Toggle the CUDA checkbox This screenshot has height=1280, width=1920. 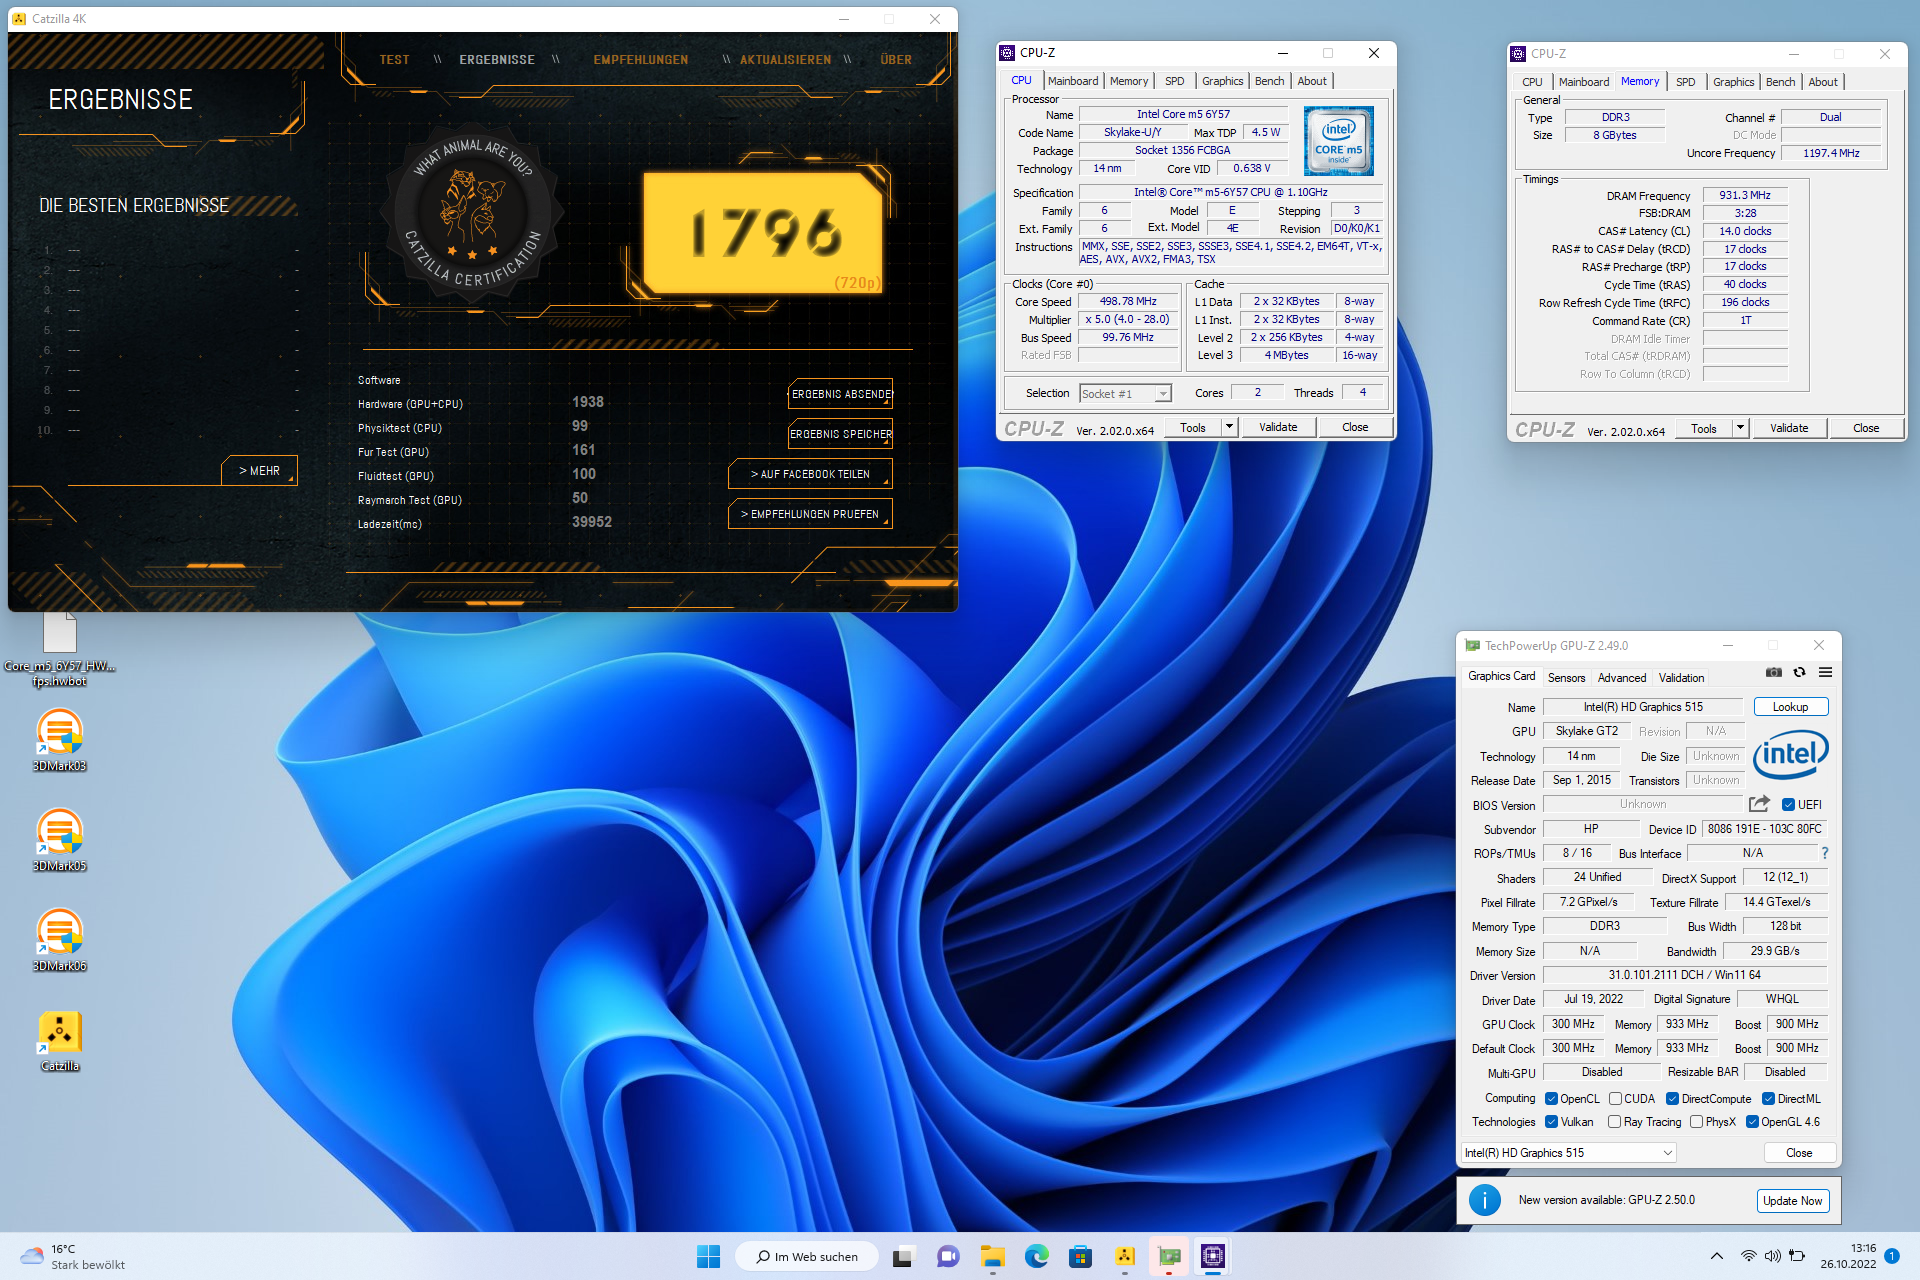click(x=1614, y=1098)
